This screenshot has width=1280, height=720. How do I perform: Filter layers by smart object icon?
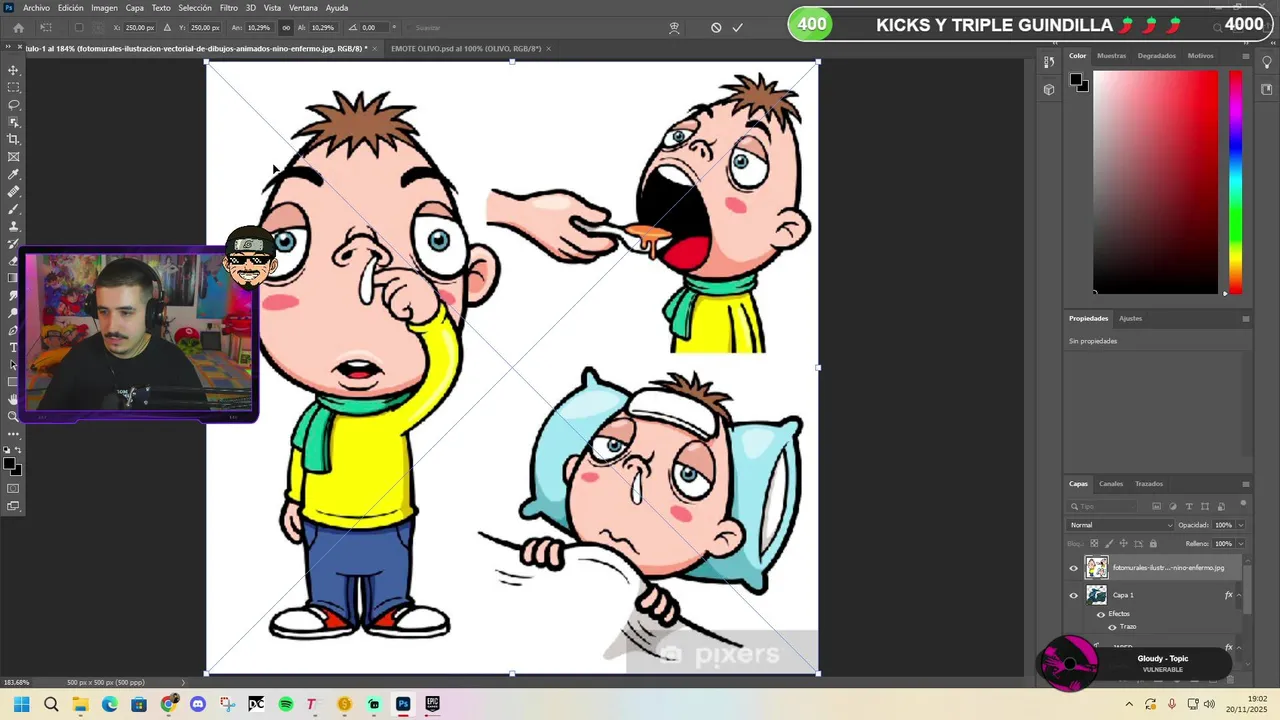coord(1221,506)
